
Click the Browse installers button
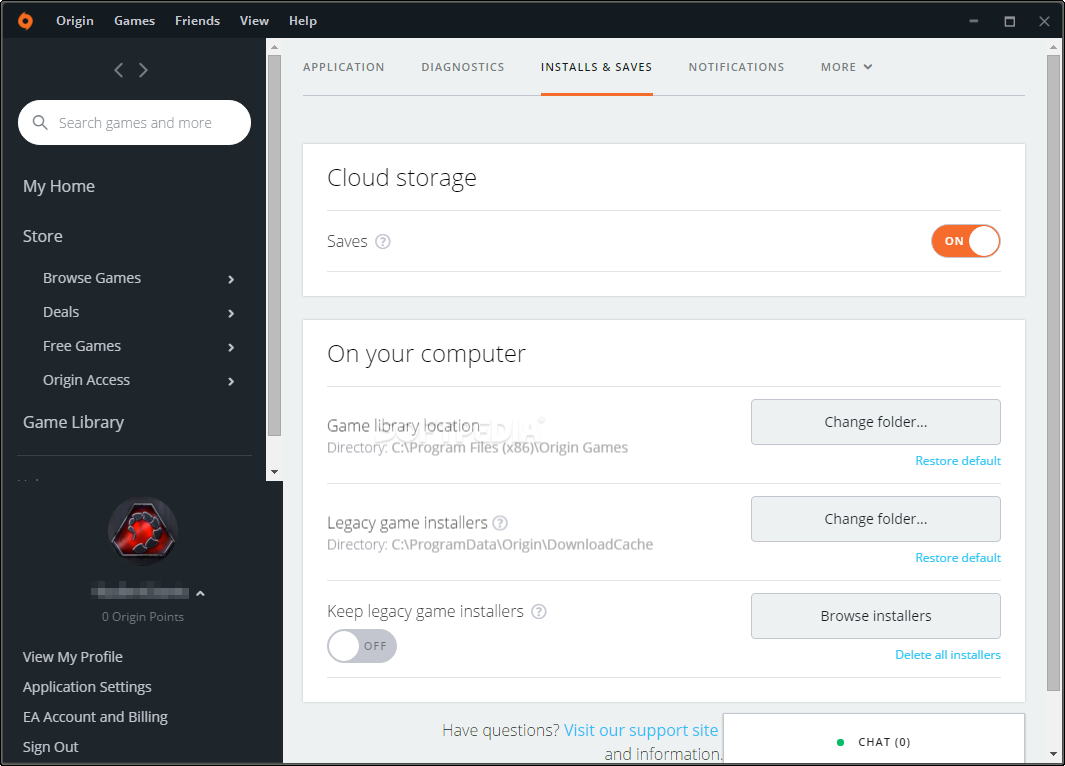(x=876, y=616)
